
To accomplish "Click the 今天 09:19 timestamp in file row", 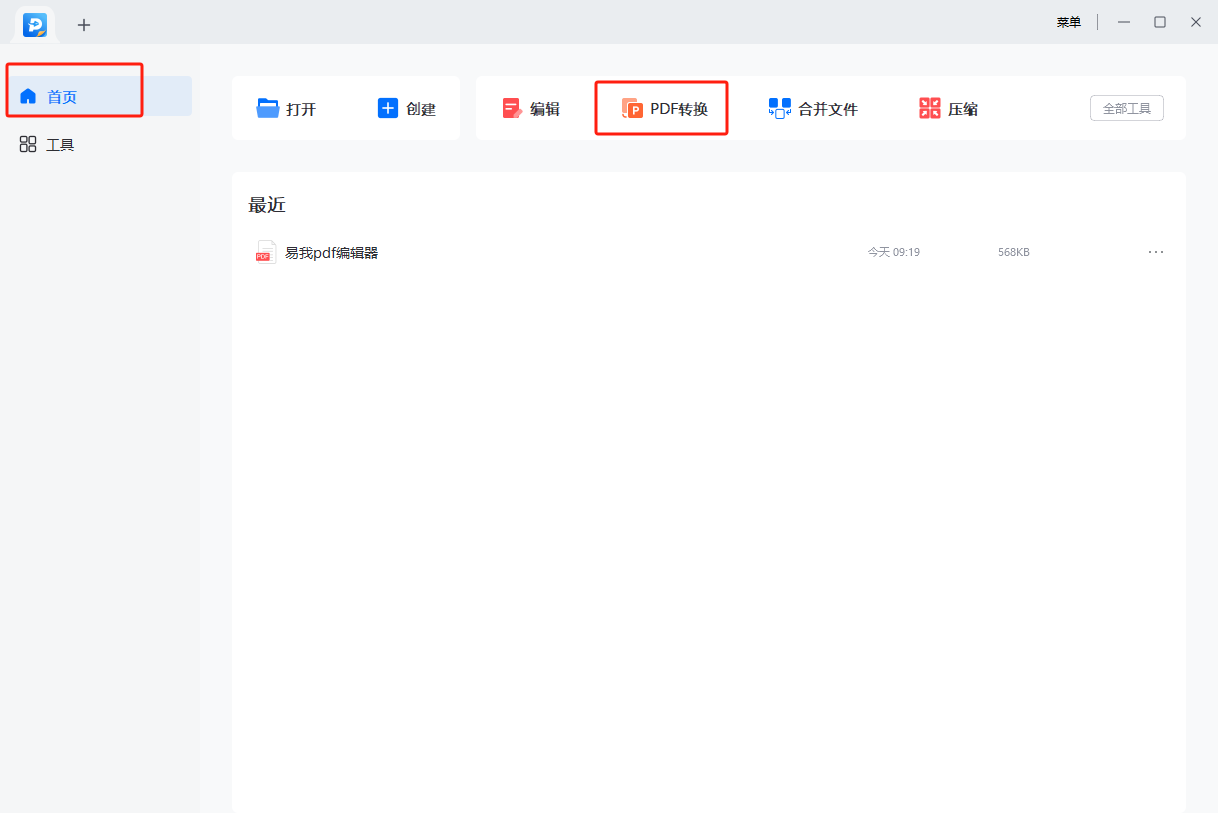I will [x=893, y=252].
